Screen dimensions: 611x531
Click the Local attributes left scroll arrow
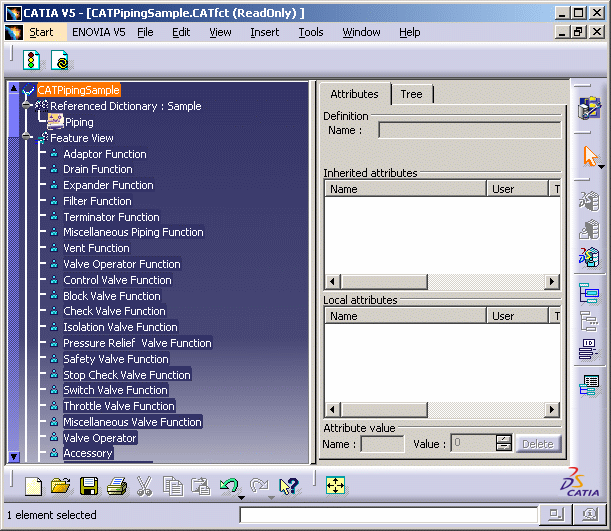[x=332, y=409]
